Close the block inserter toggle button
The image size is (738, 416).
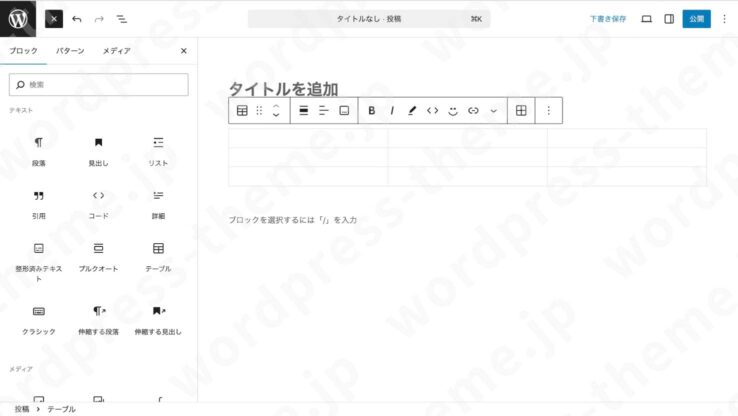click(x=54, y=19)
